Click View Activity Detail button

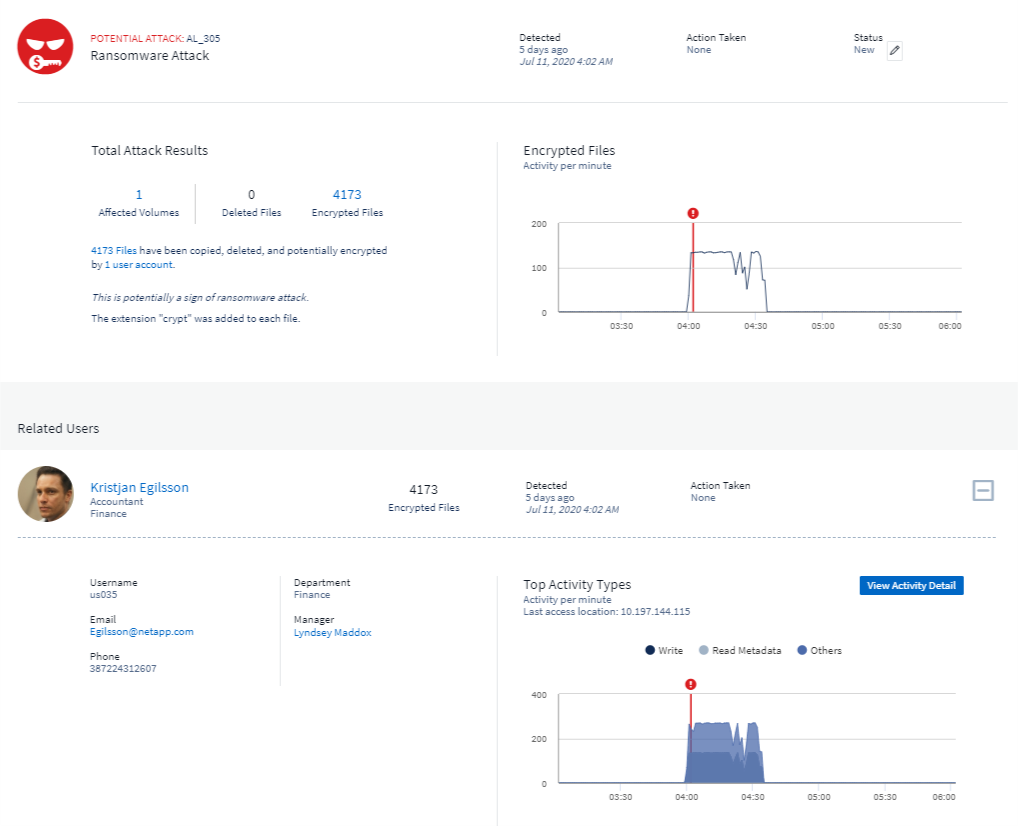(x=910, y=586)
